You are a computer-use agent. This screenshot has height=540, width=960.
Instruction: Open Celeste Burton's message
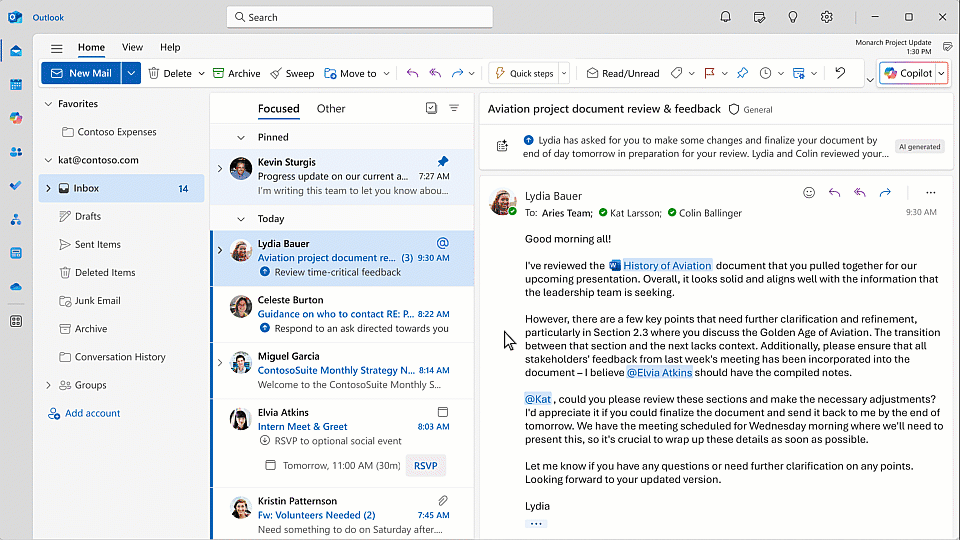[x=343, y=314]
